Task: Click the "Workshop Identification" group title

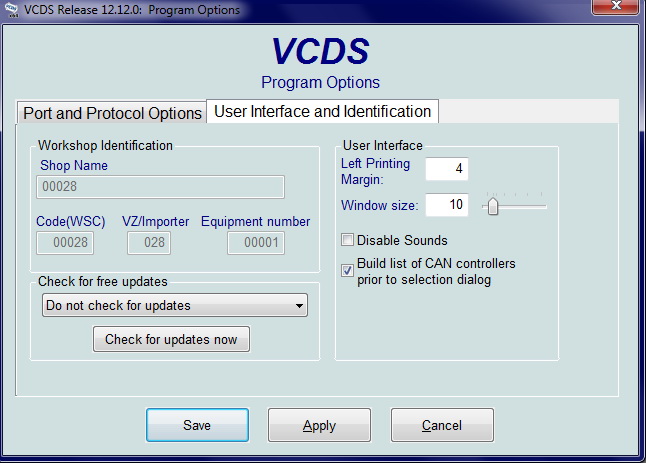Action: (x=105, y=145)
